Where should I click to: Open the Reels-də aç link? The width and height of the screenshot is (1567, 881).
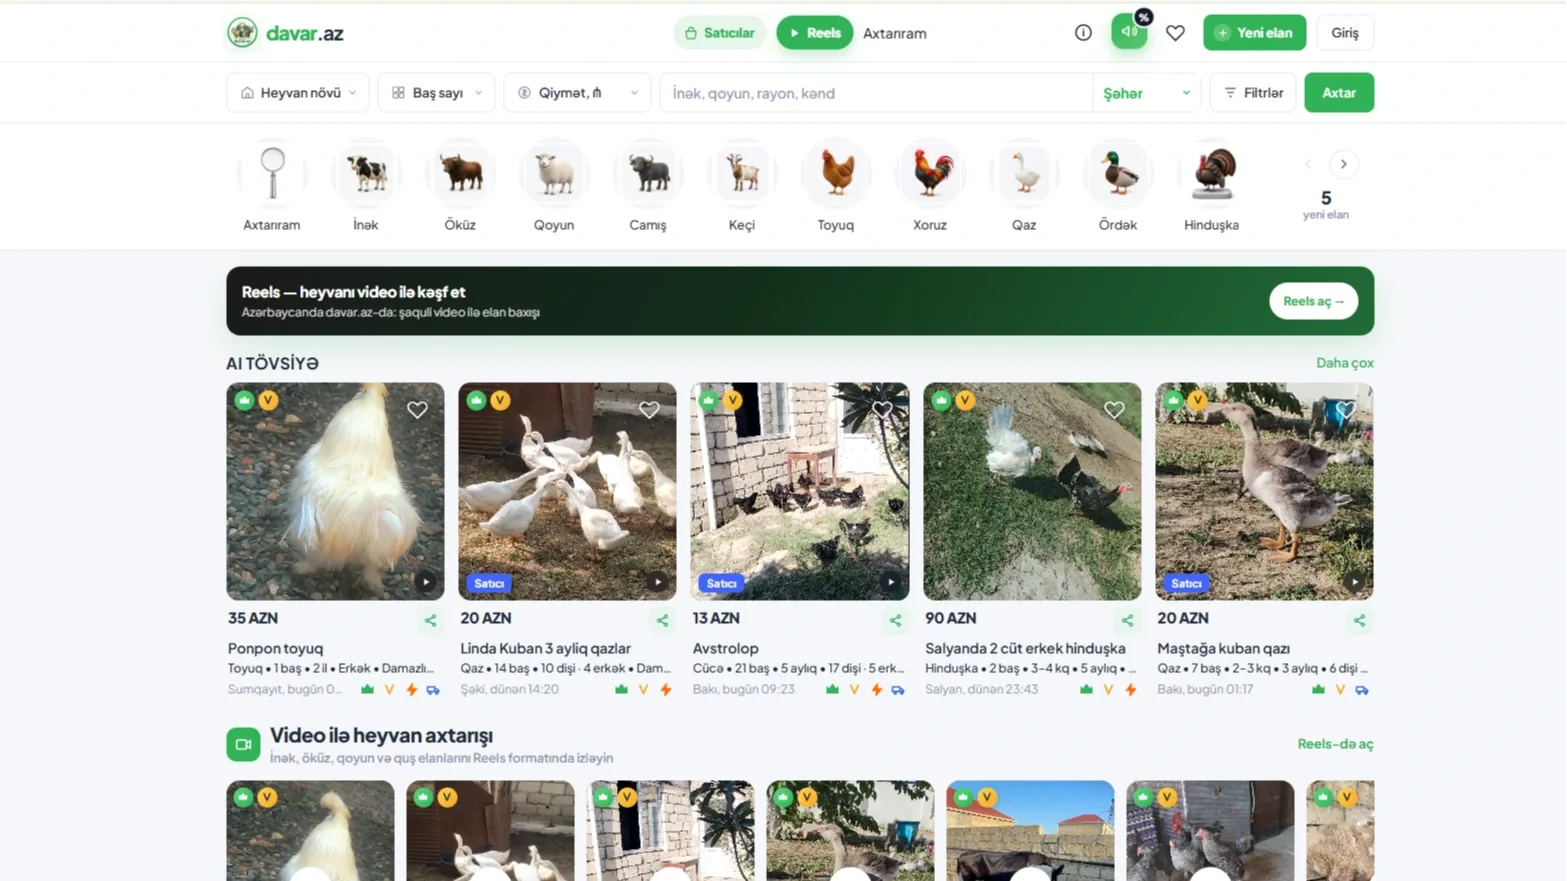point(1336,744)
